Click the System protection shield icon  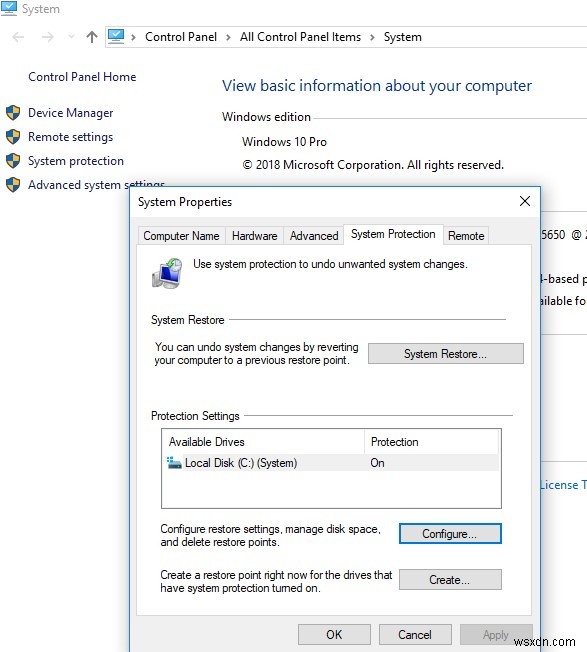[13, 161]
